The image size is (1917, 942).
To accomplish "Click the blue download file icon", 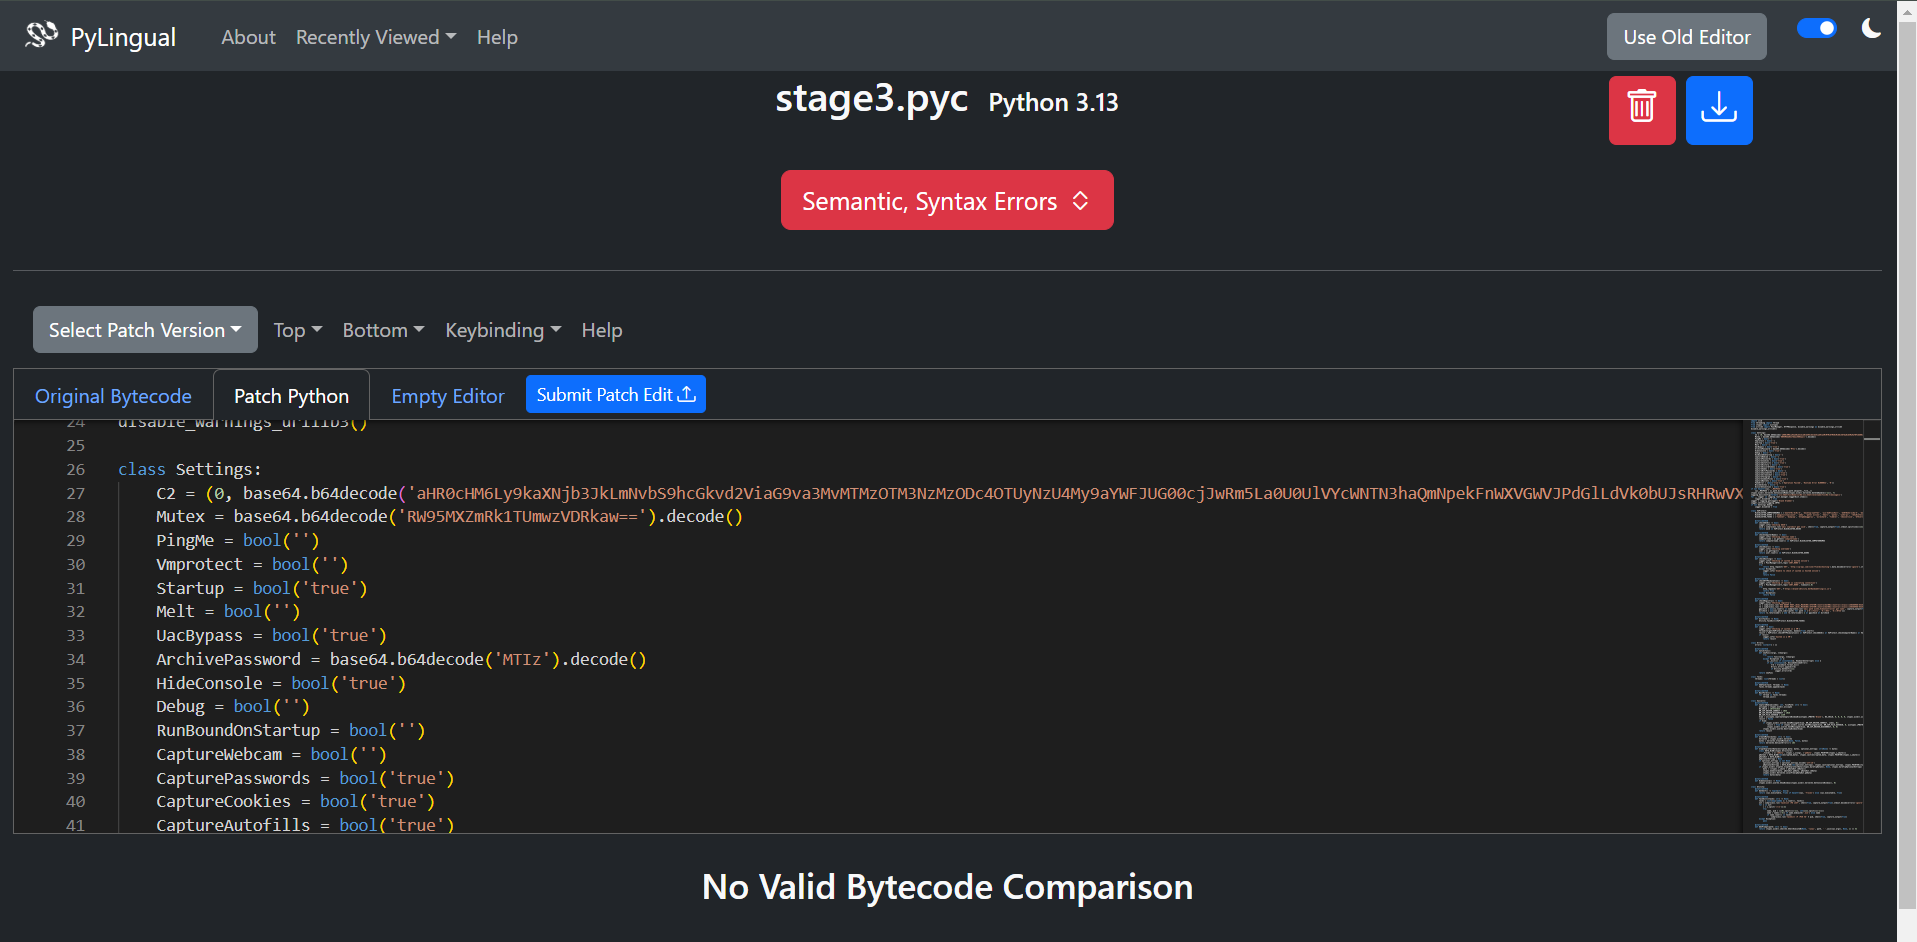I will coord(1718,110).
